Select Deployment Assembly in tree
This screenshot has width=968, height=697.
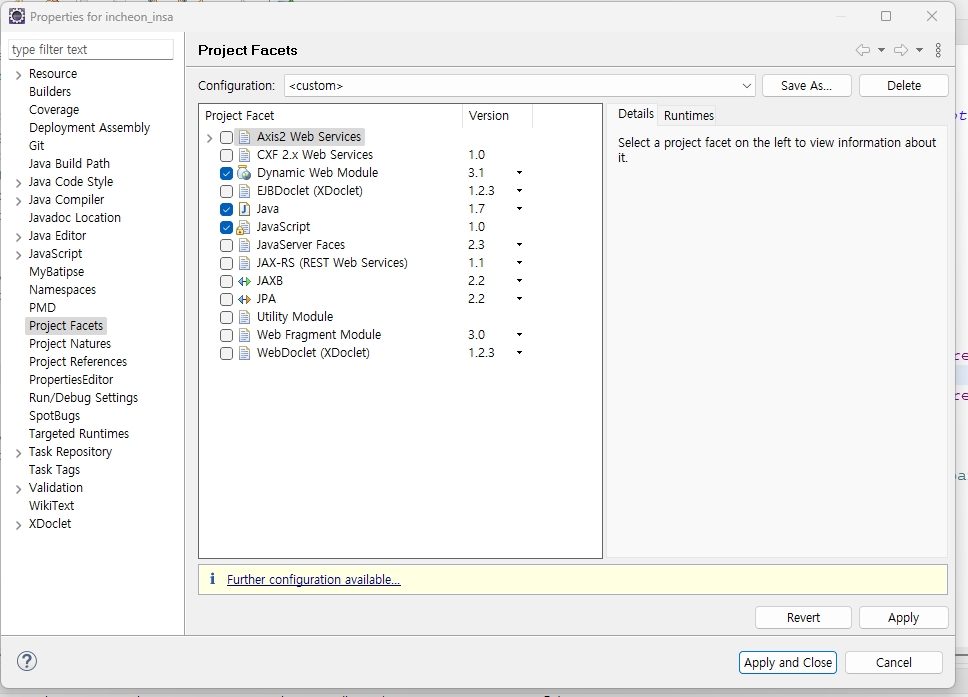click(90, 128)
